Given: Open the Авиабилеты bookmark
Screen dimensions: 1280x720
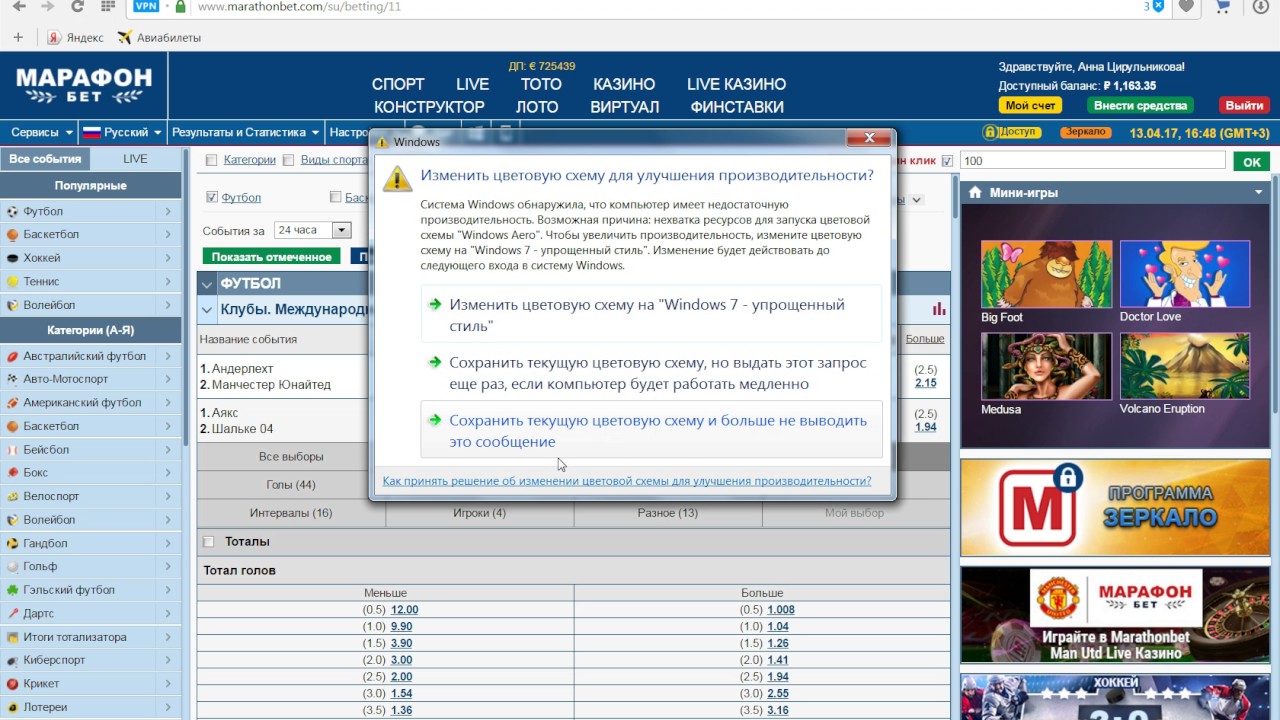Looking at the screenshot, I should (x=159, y=38).
